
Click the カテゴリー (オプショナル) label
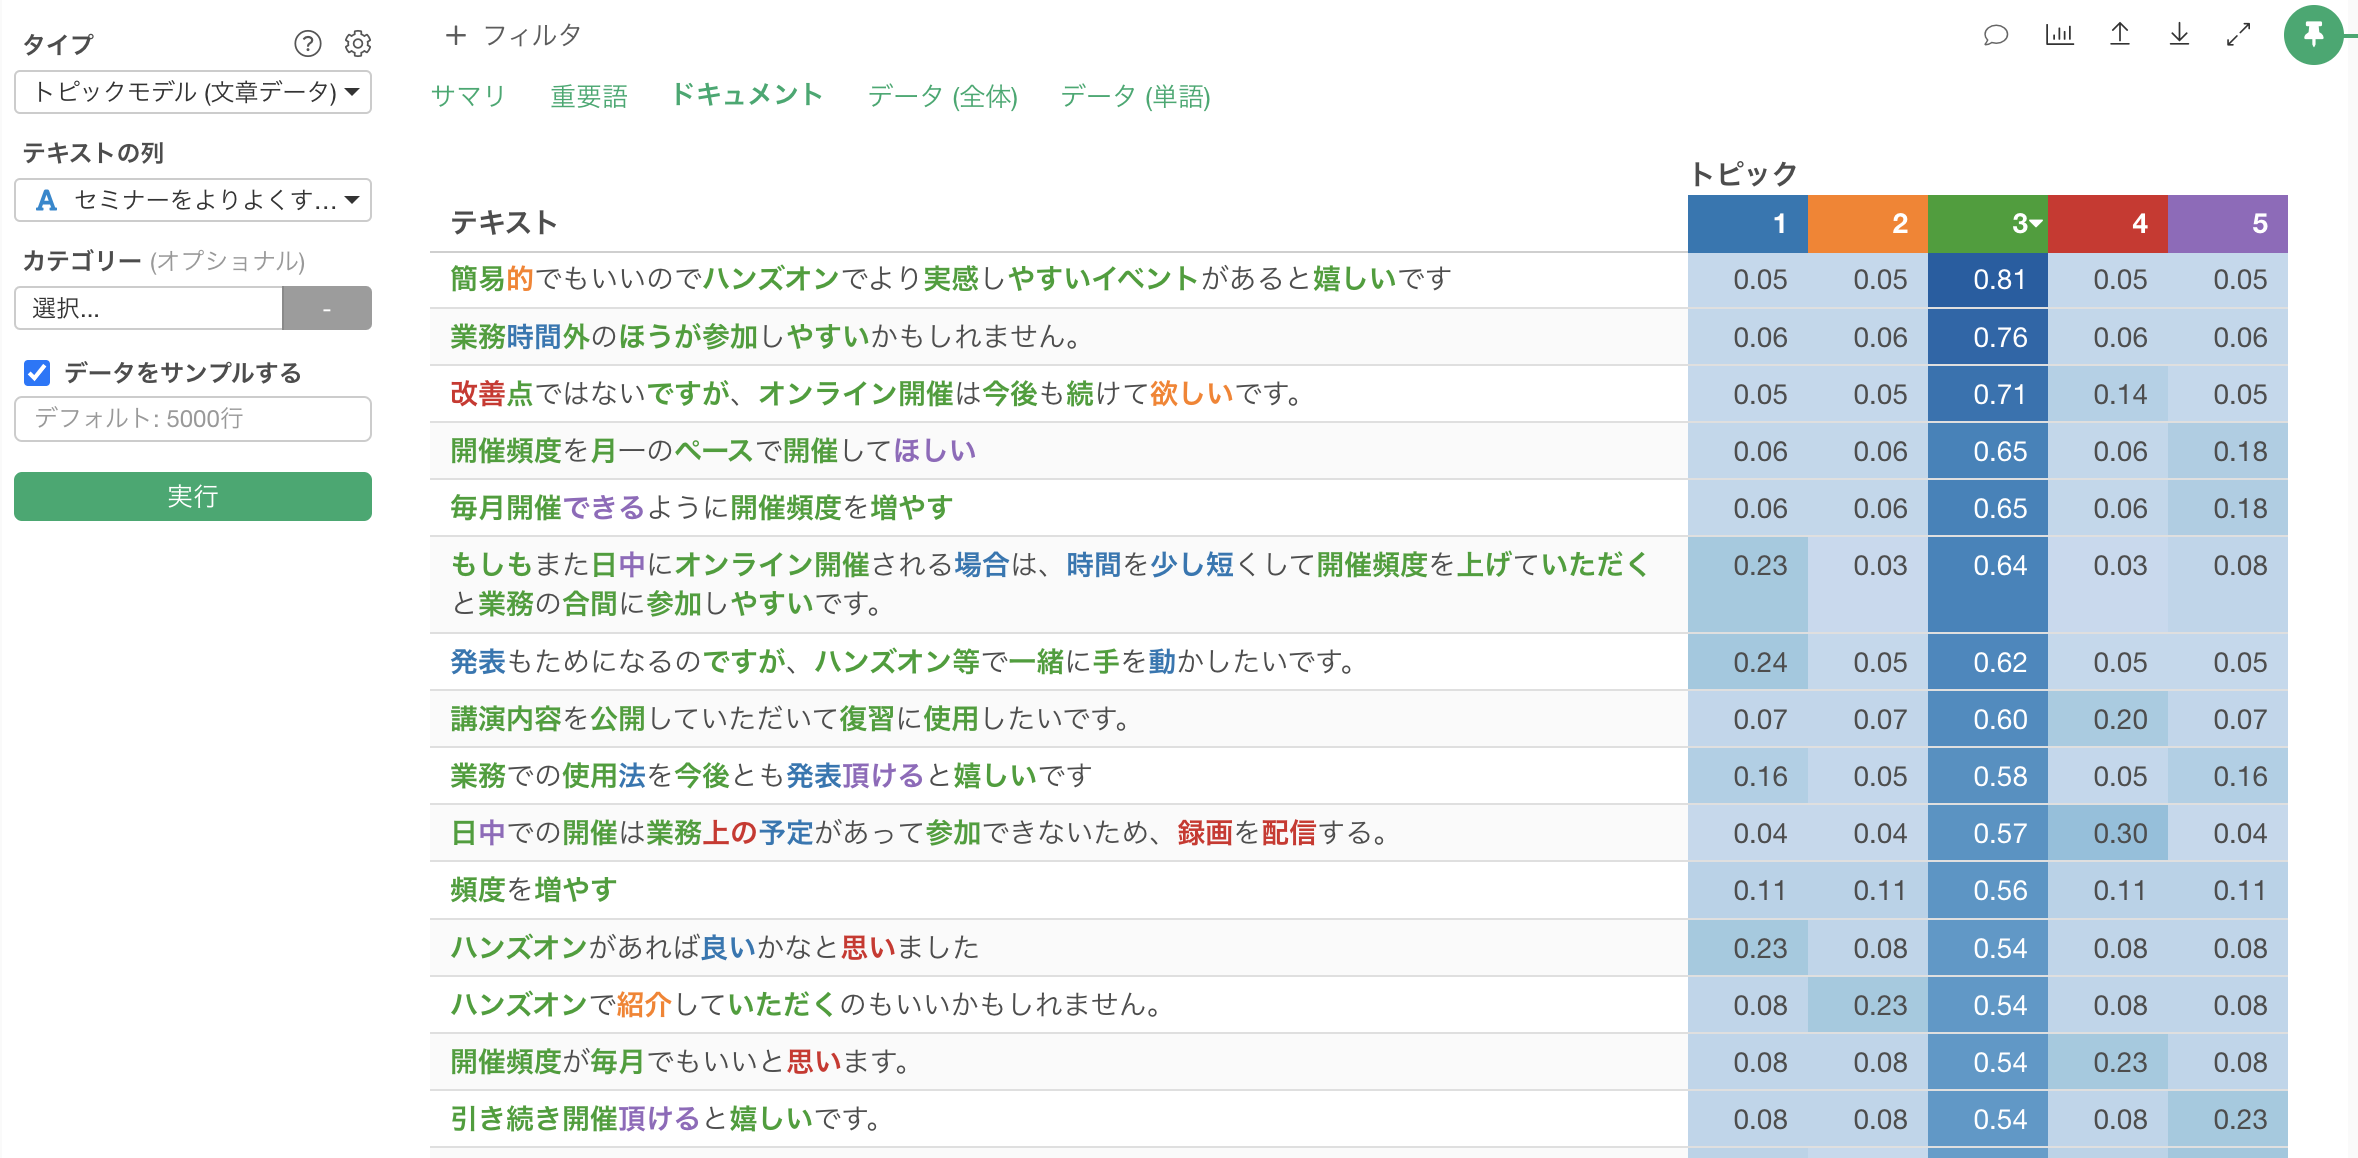click(164, 260)
